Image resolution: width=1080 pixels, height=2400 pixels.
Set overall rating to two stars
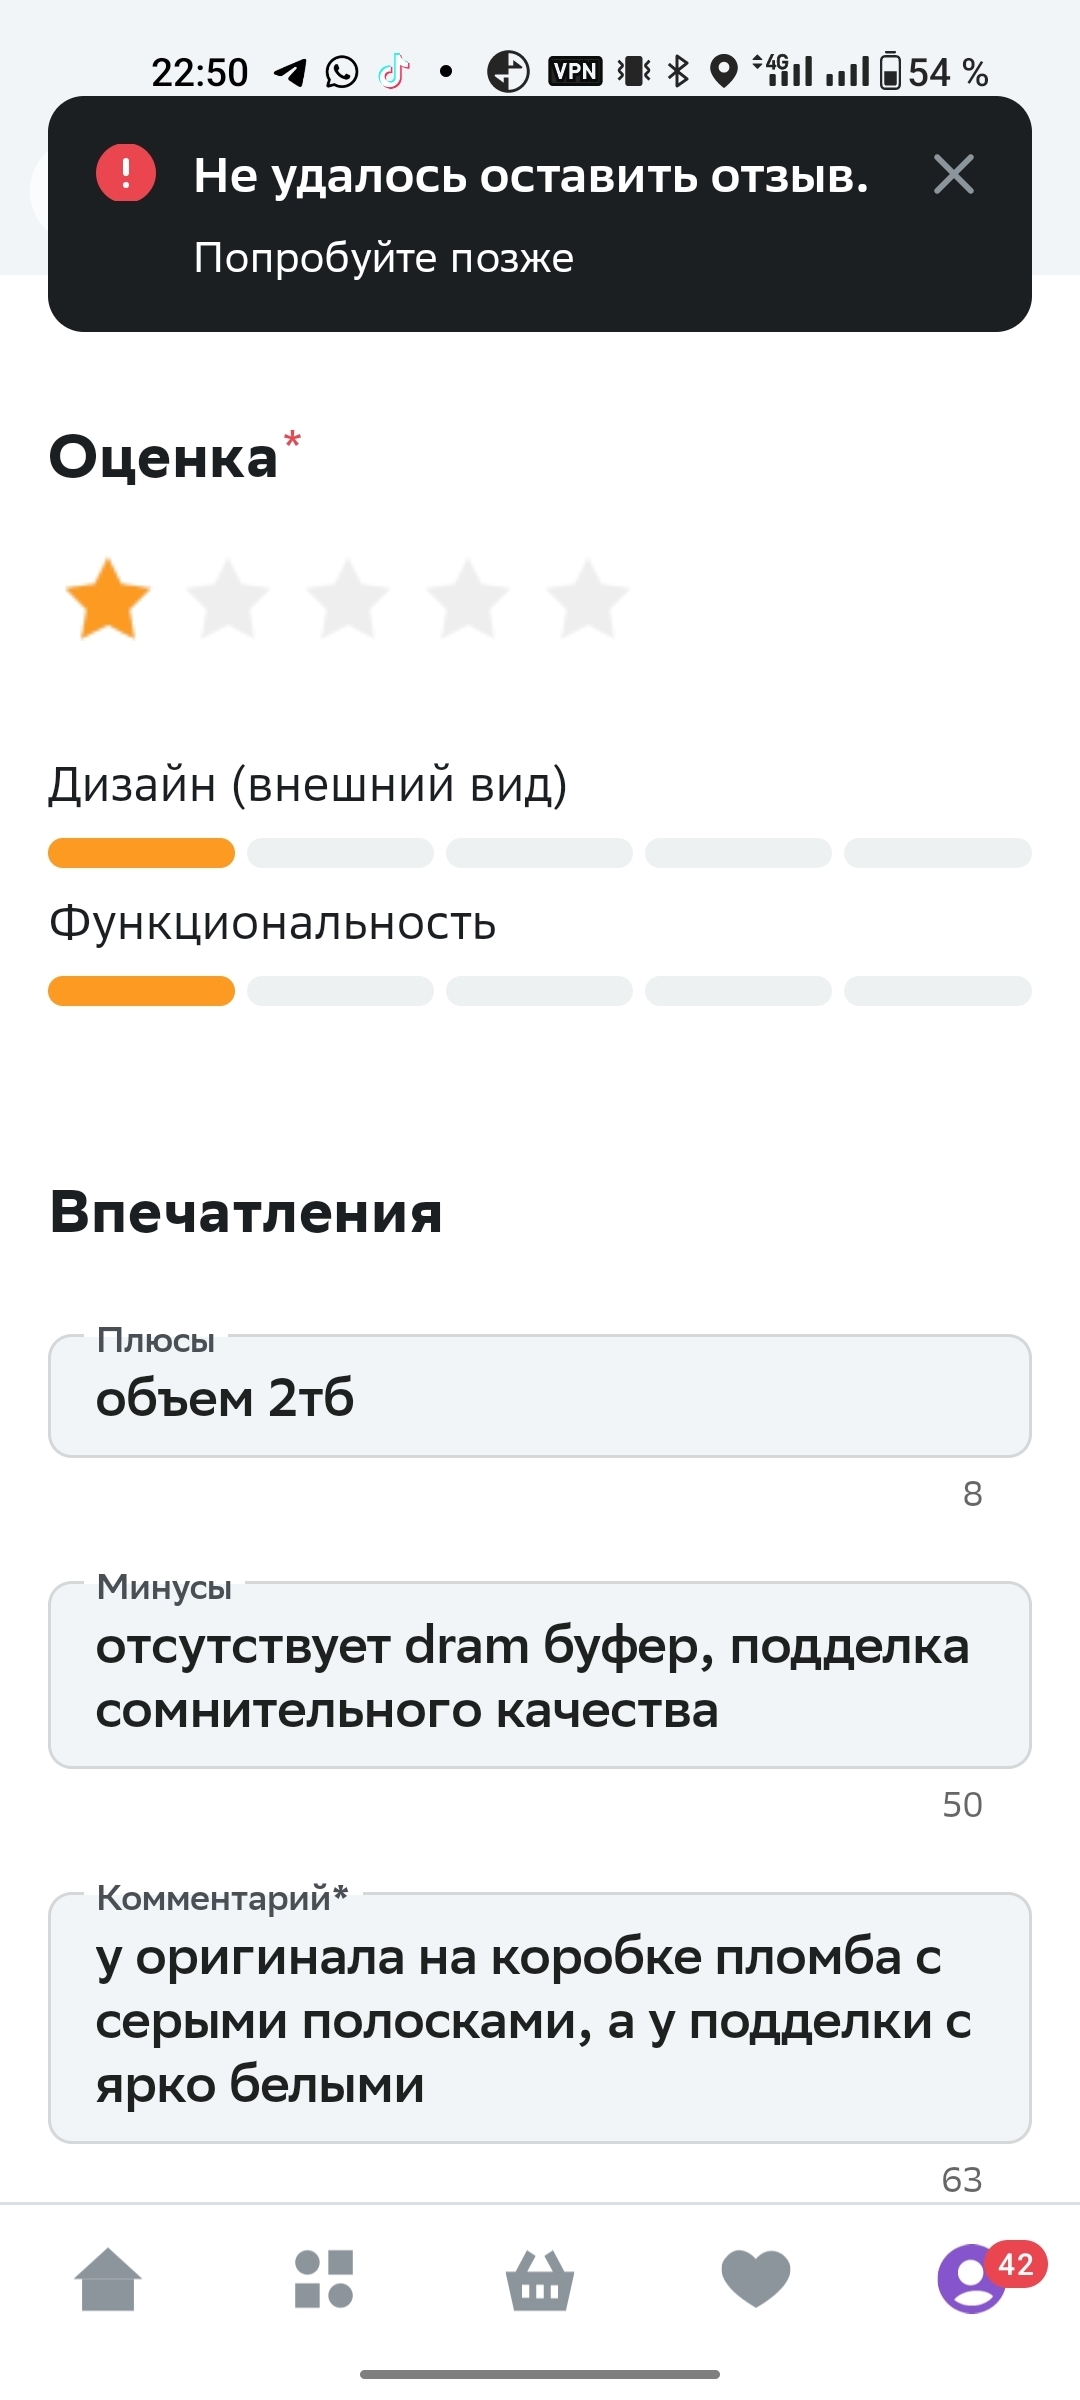[228, 600]
